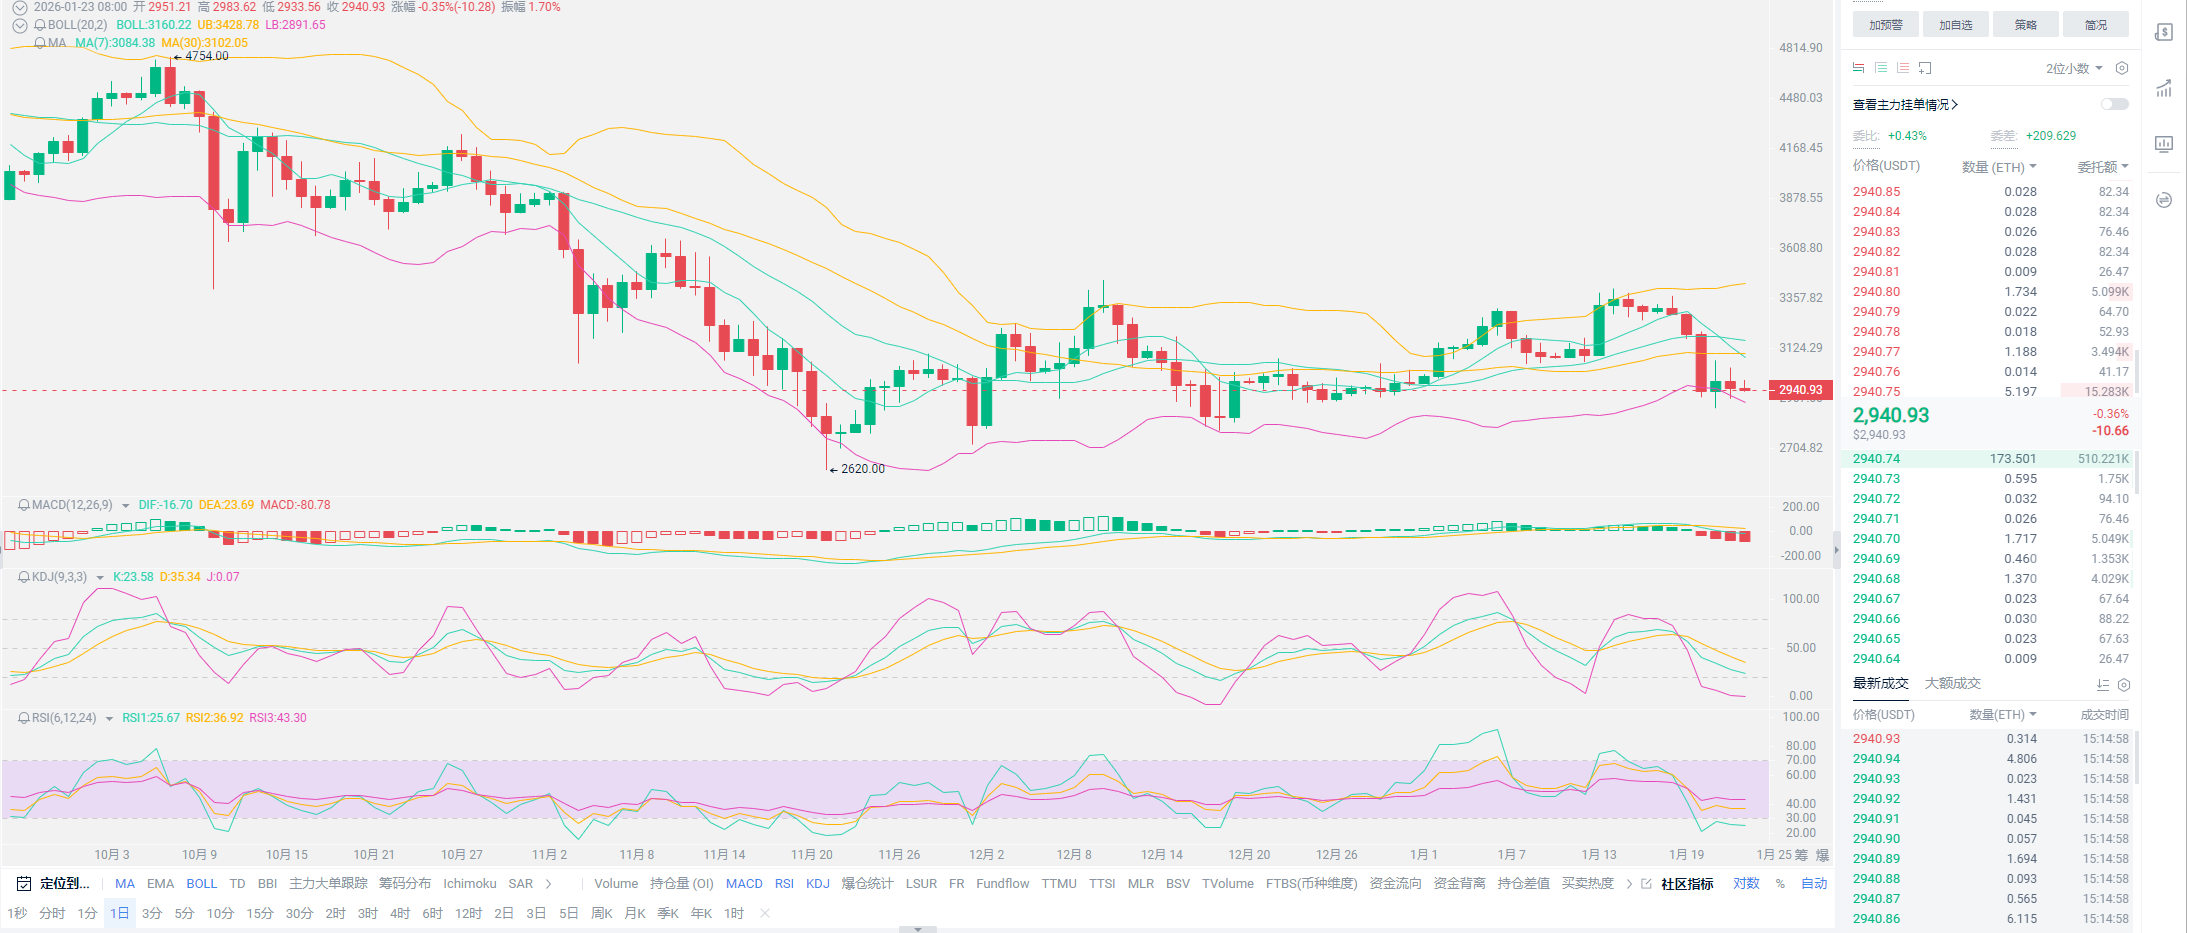This screenshot has width=2187, height=933.
Task: Open the rising bar chart sidebar icon
Action: coord(2164,89)
